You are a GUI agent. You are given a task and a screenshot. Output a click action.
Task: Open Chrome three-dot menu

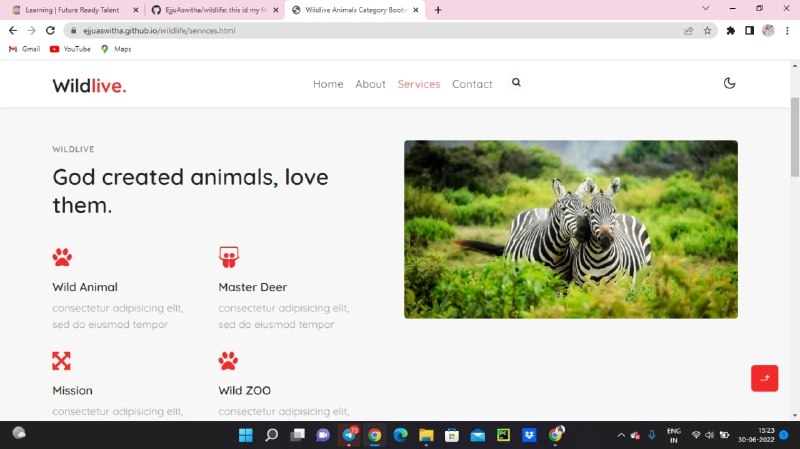tap(787, 31)
